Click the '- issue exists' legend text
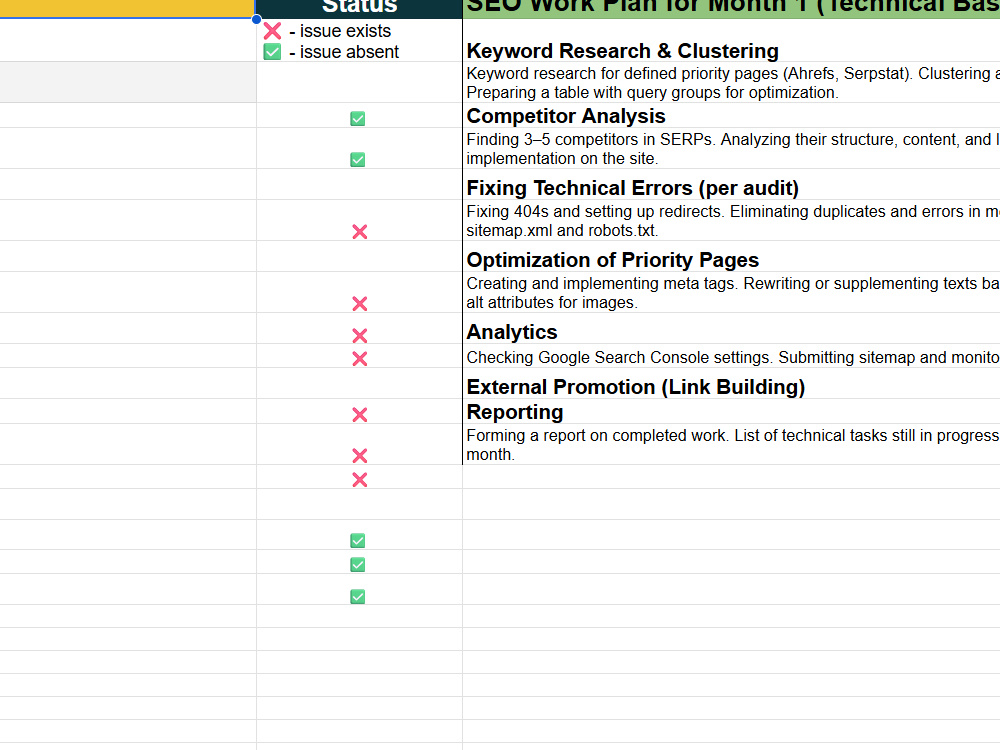Viewport: 1000px width, 750px height. point(340,31)
